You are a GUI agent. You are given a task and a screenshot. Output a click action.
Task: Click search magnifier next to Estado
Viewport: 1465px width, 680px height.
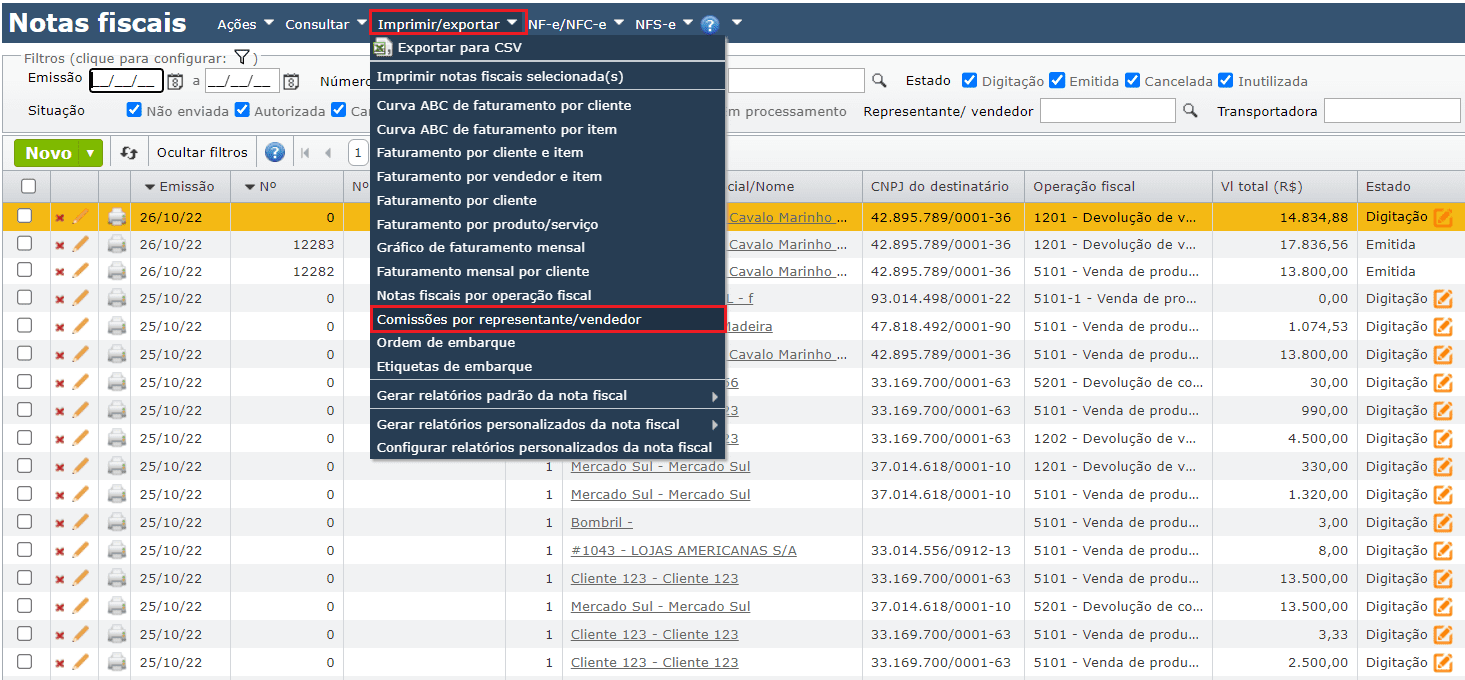[x=879, y=81]
